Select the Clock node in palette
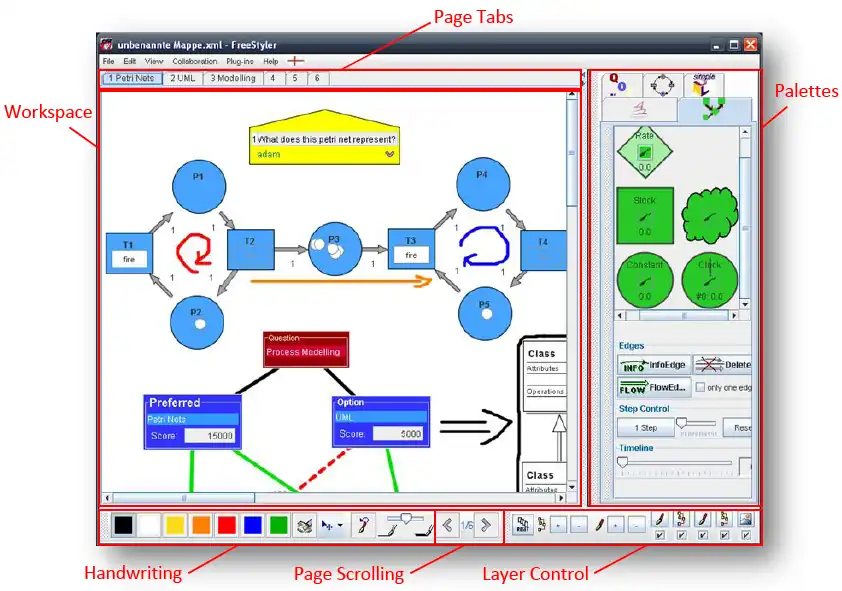The width and height of the screenshot is (842, 591). 710,280
